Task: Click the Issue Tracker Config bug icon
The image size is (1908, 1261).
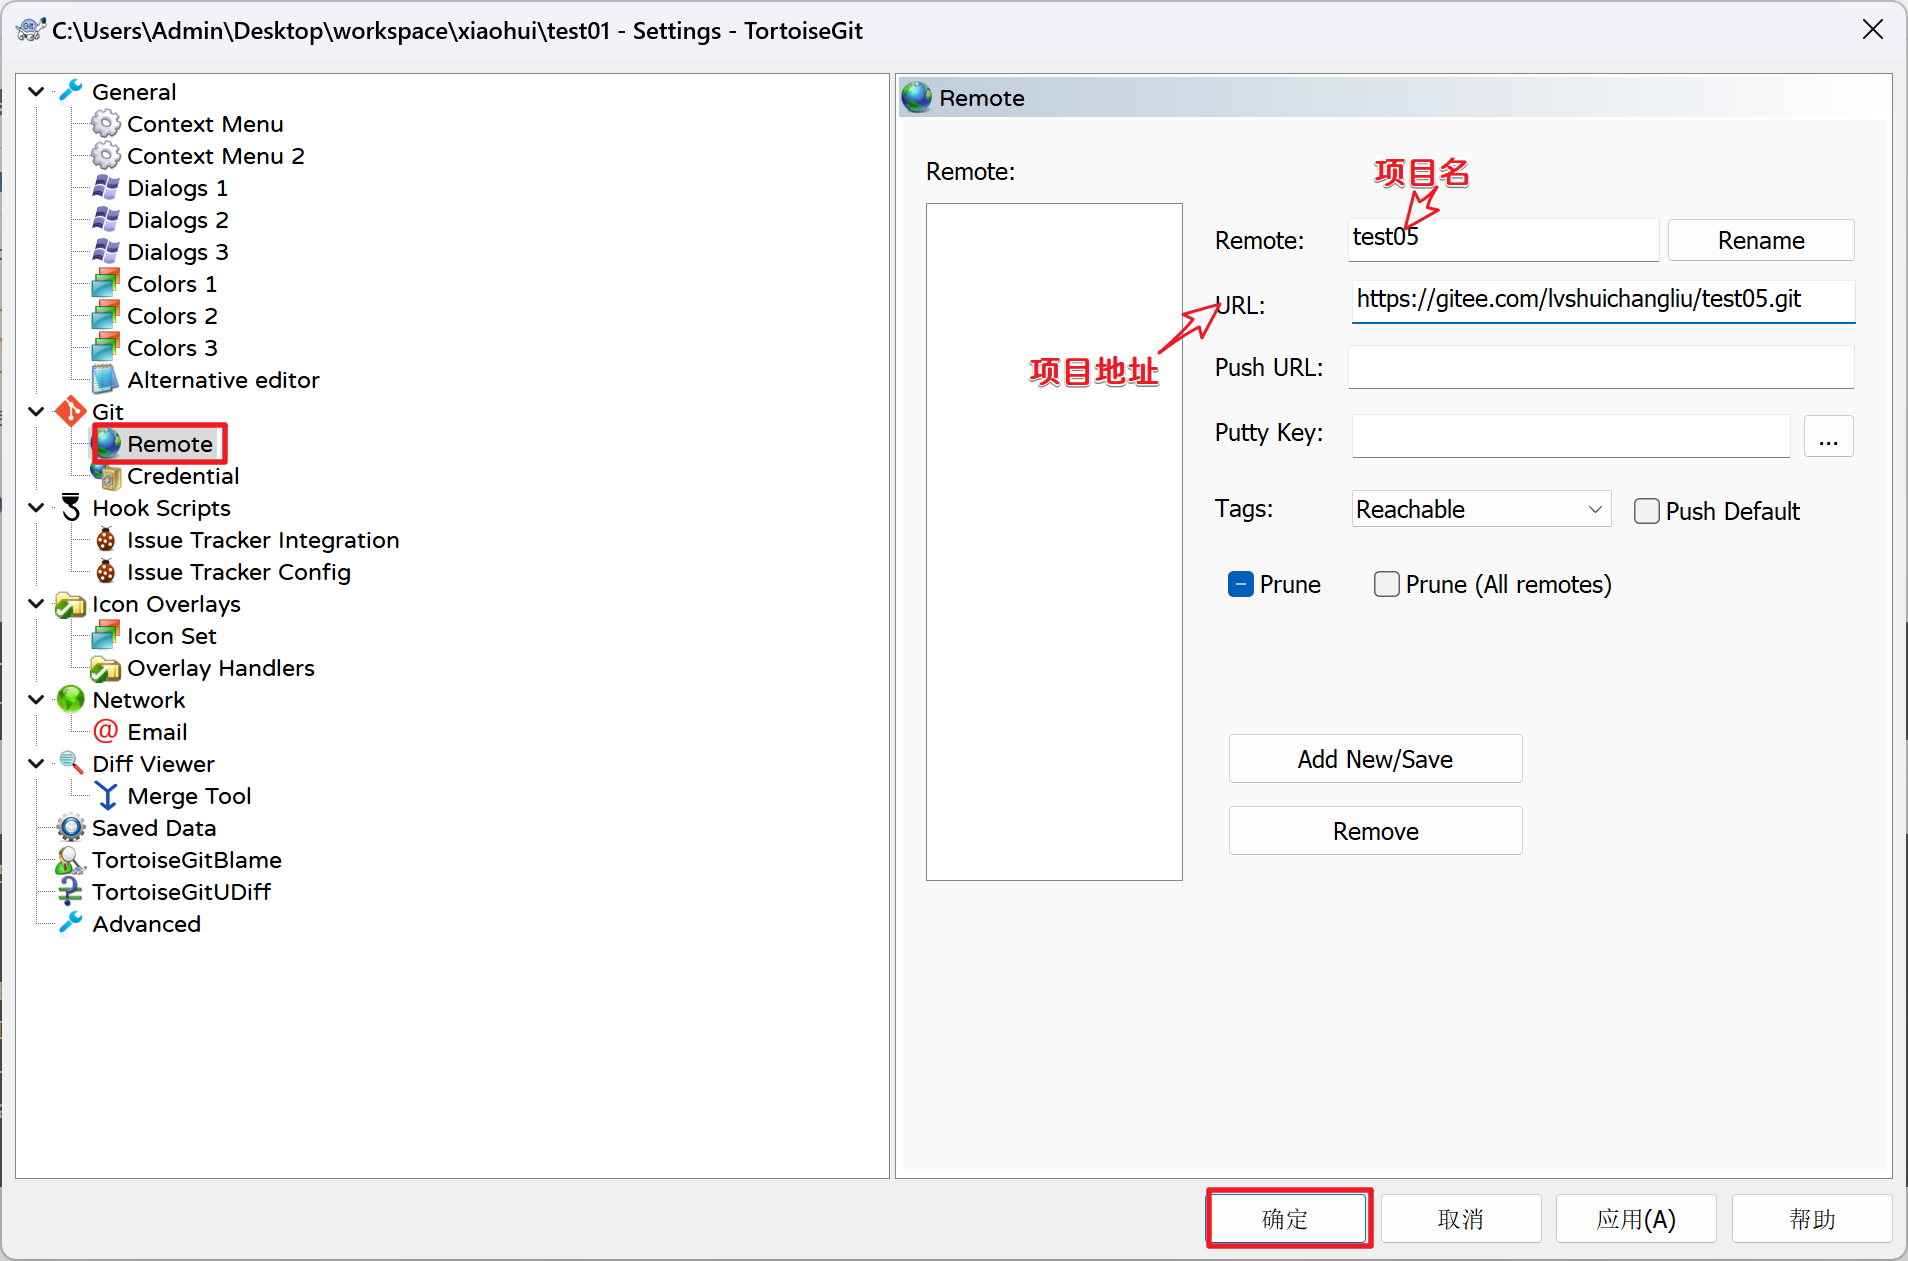Action: coord(105,571)
